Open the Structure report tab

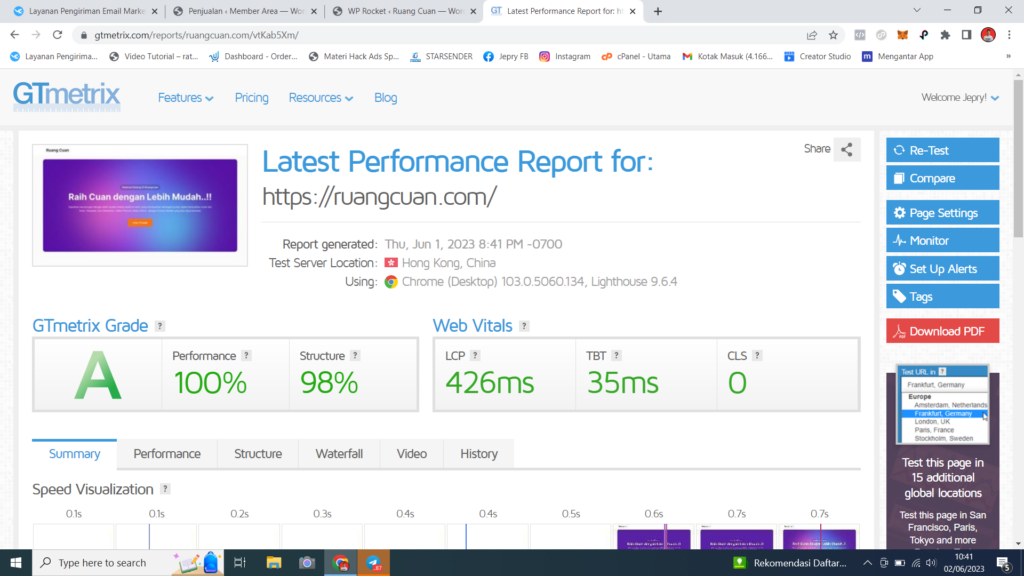(x=257, y=454)
